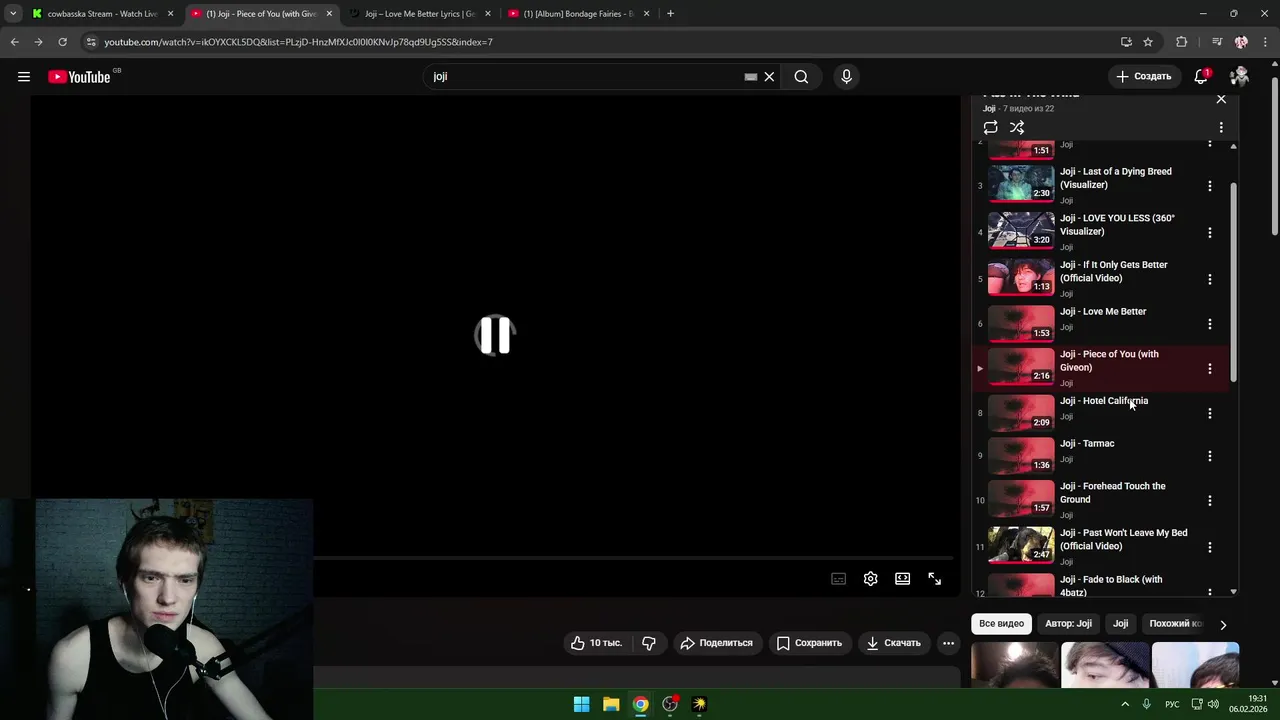Open Chrome media controls icon
The height and width of the screenshot is (720, 1280).
[1216, 42]
